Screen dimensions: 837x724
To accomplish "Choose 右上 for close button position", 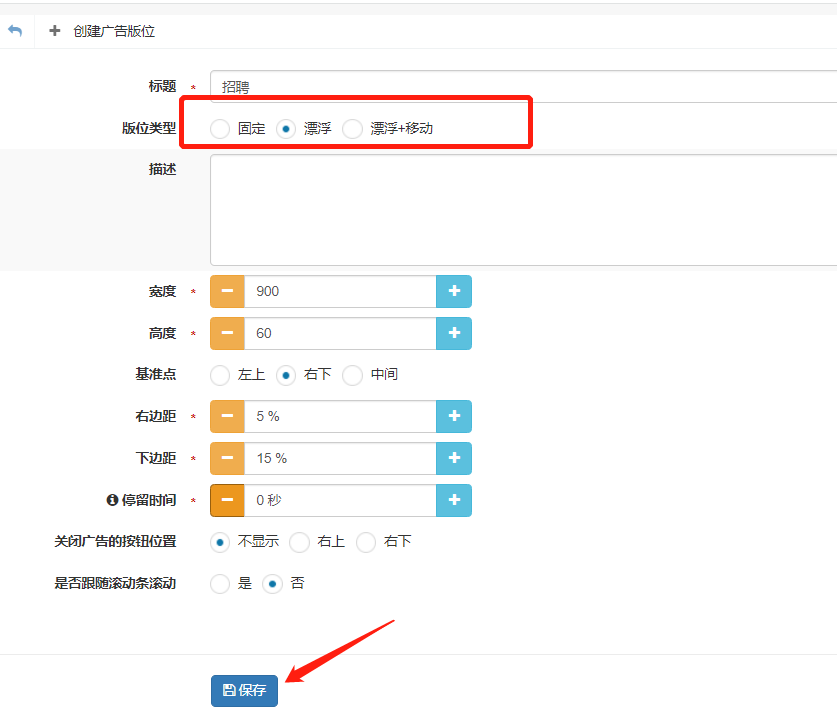I will pos(299,542).
